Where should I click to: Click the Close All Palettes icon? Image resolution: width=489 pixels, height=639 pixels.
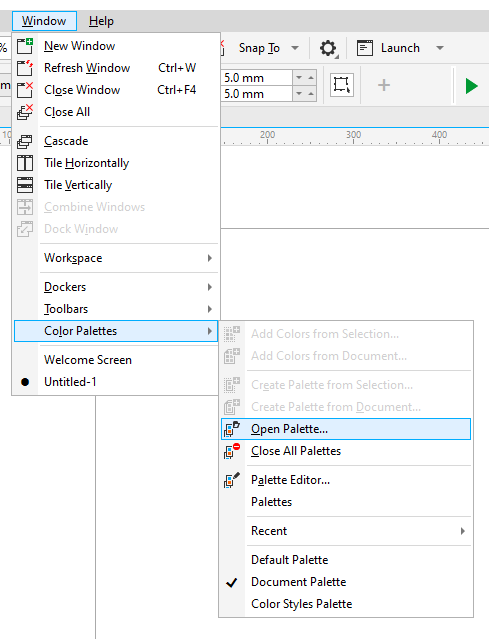[232, 451]
